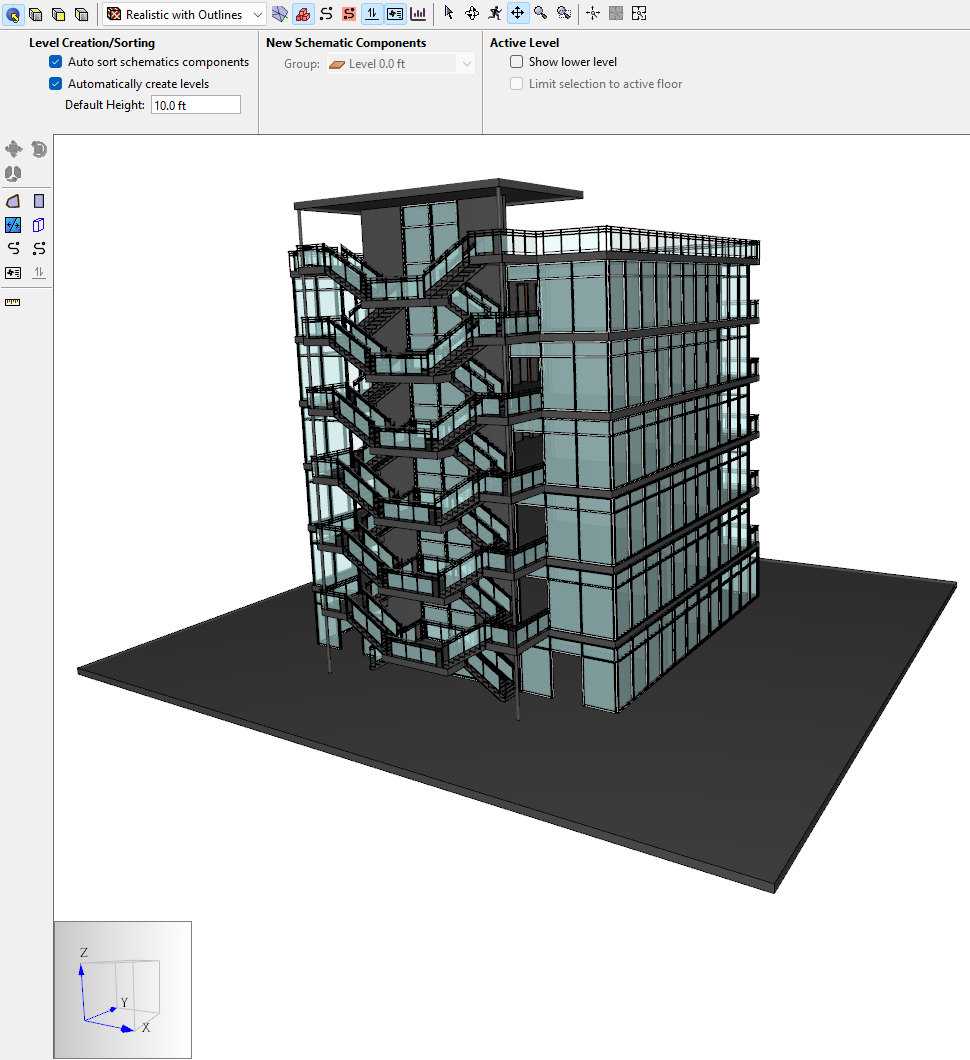
Task: Select the zoom box magnifier tool
Action: click(563, 13)
